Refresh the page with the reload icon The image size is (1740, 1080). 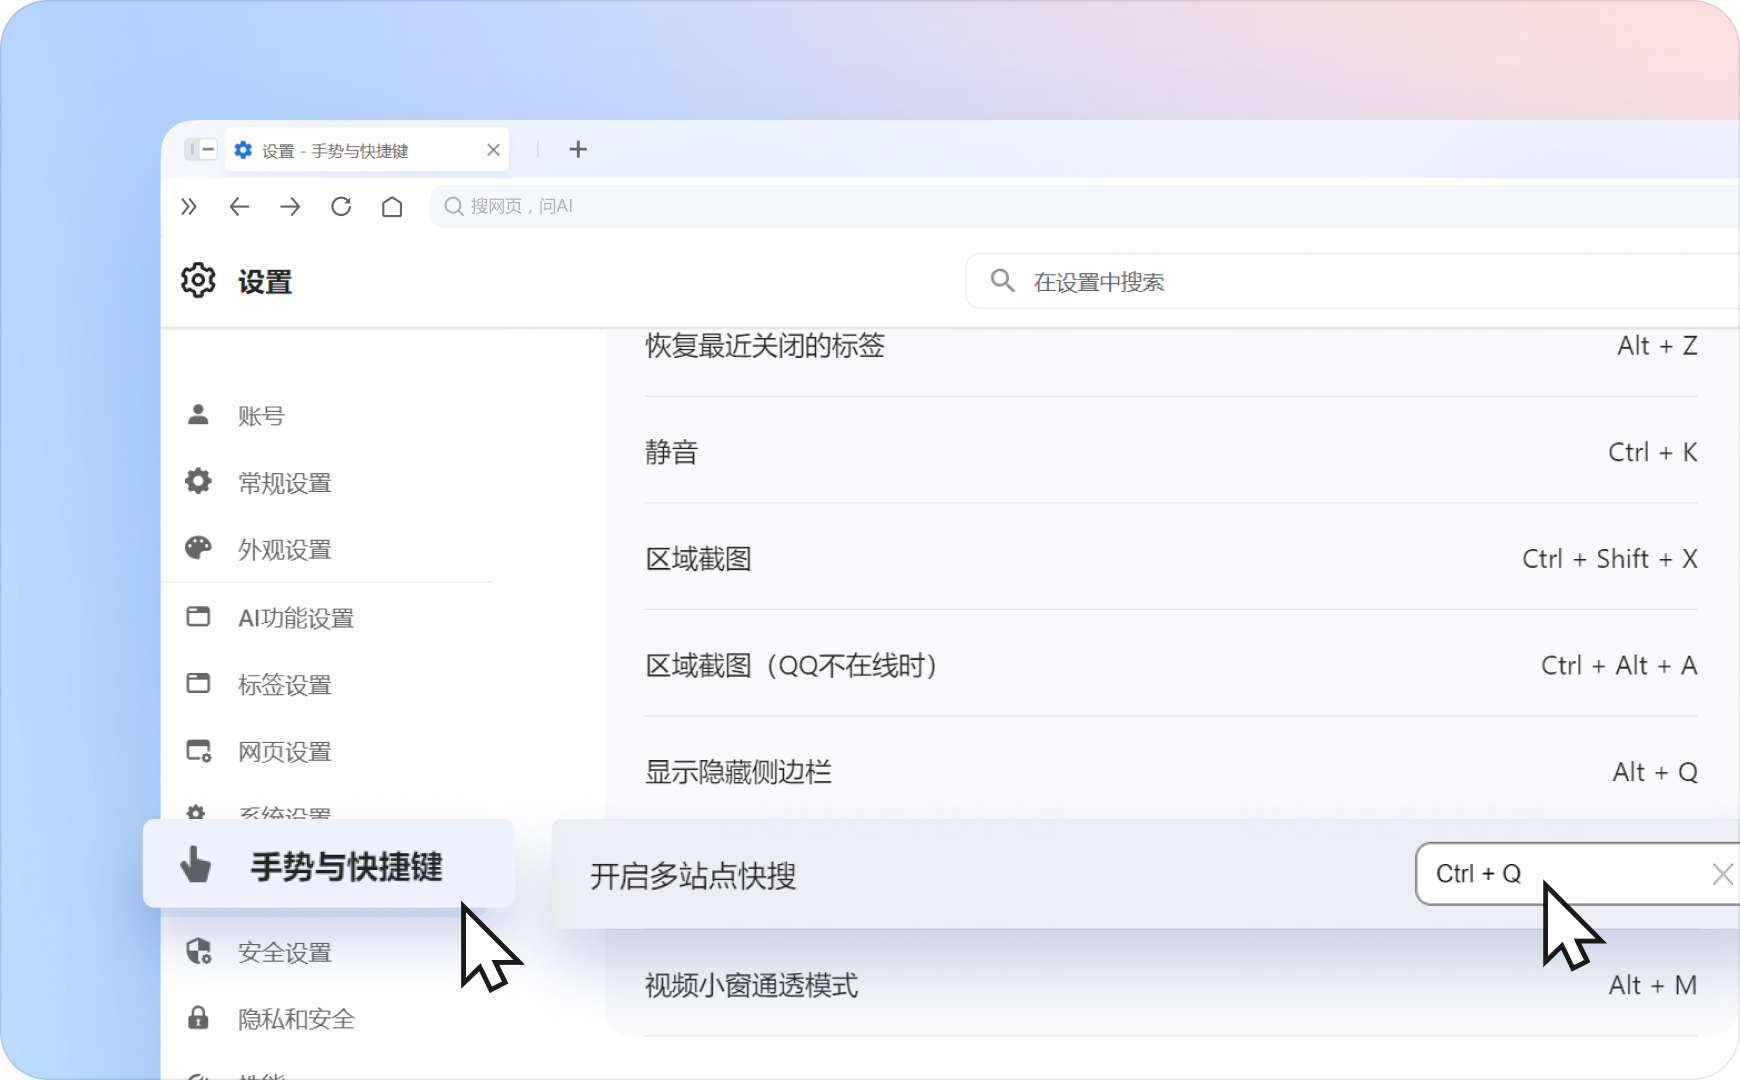(x=341, y=206)
